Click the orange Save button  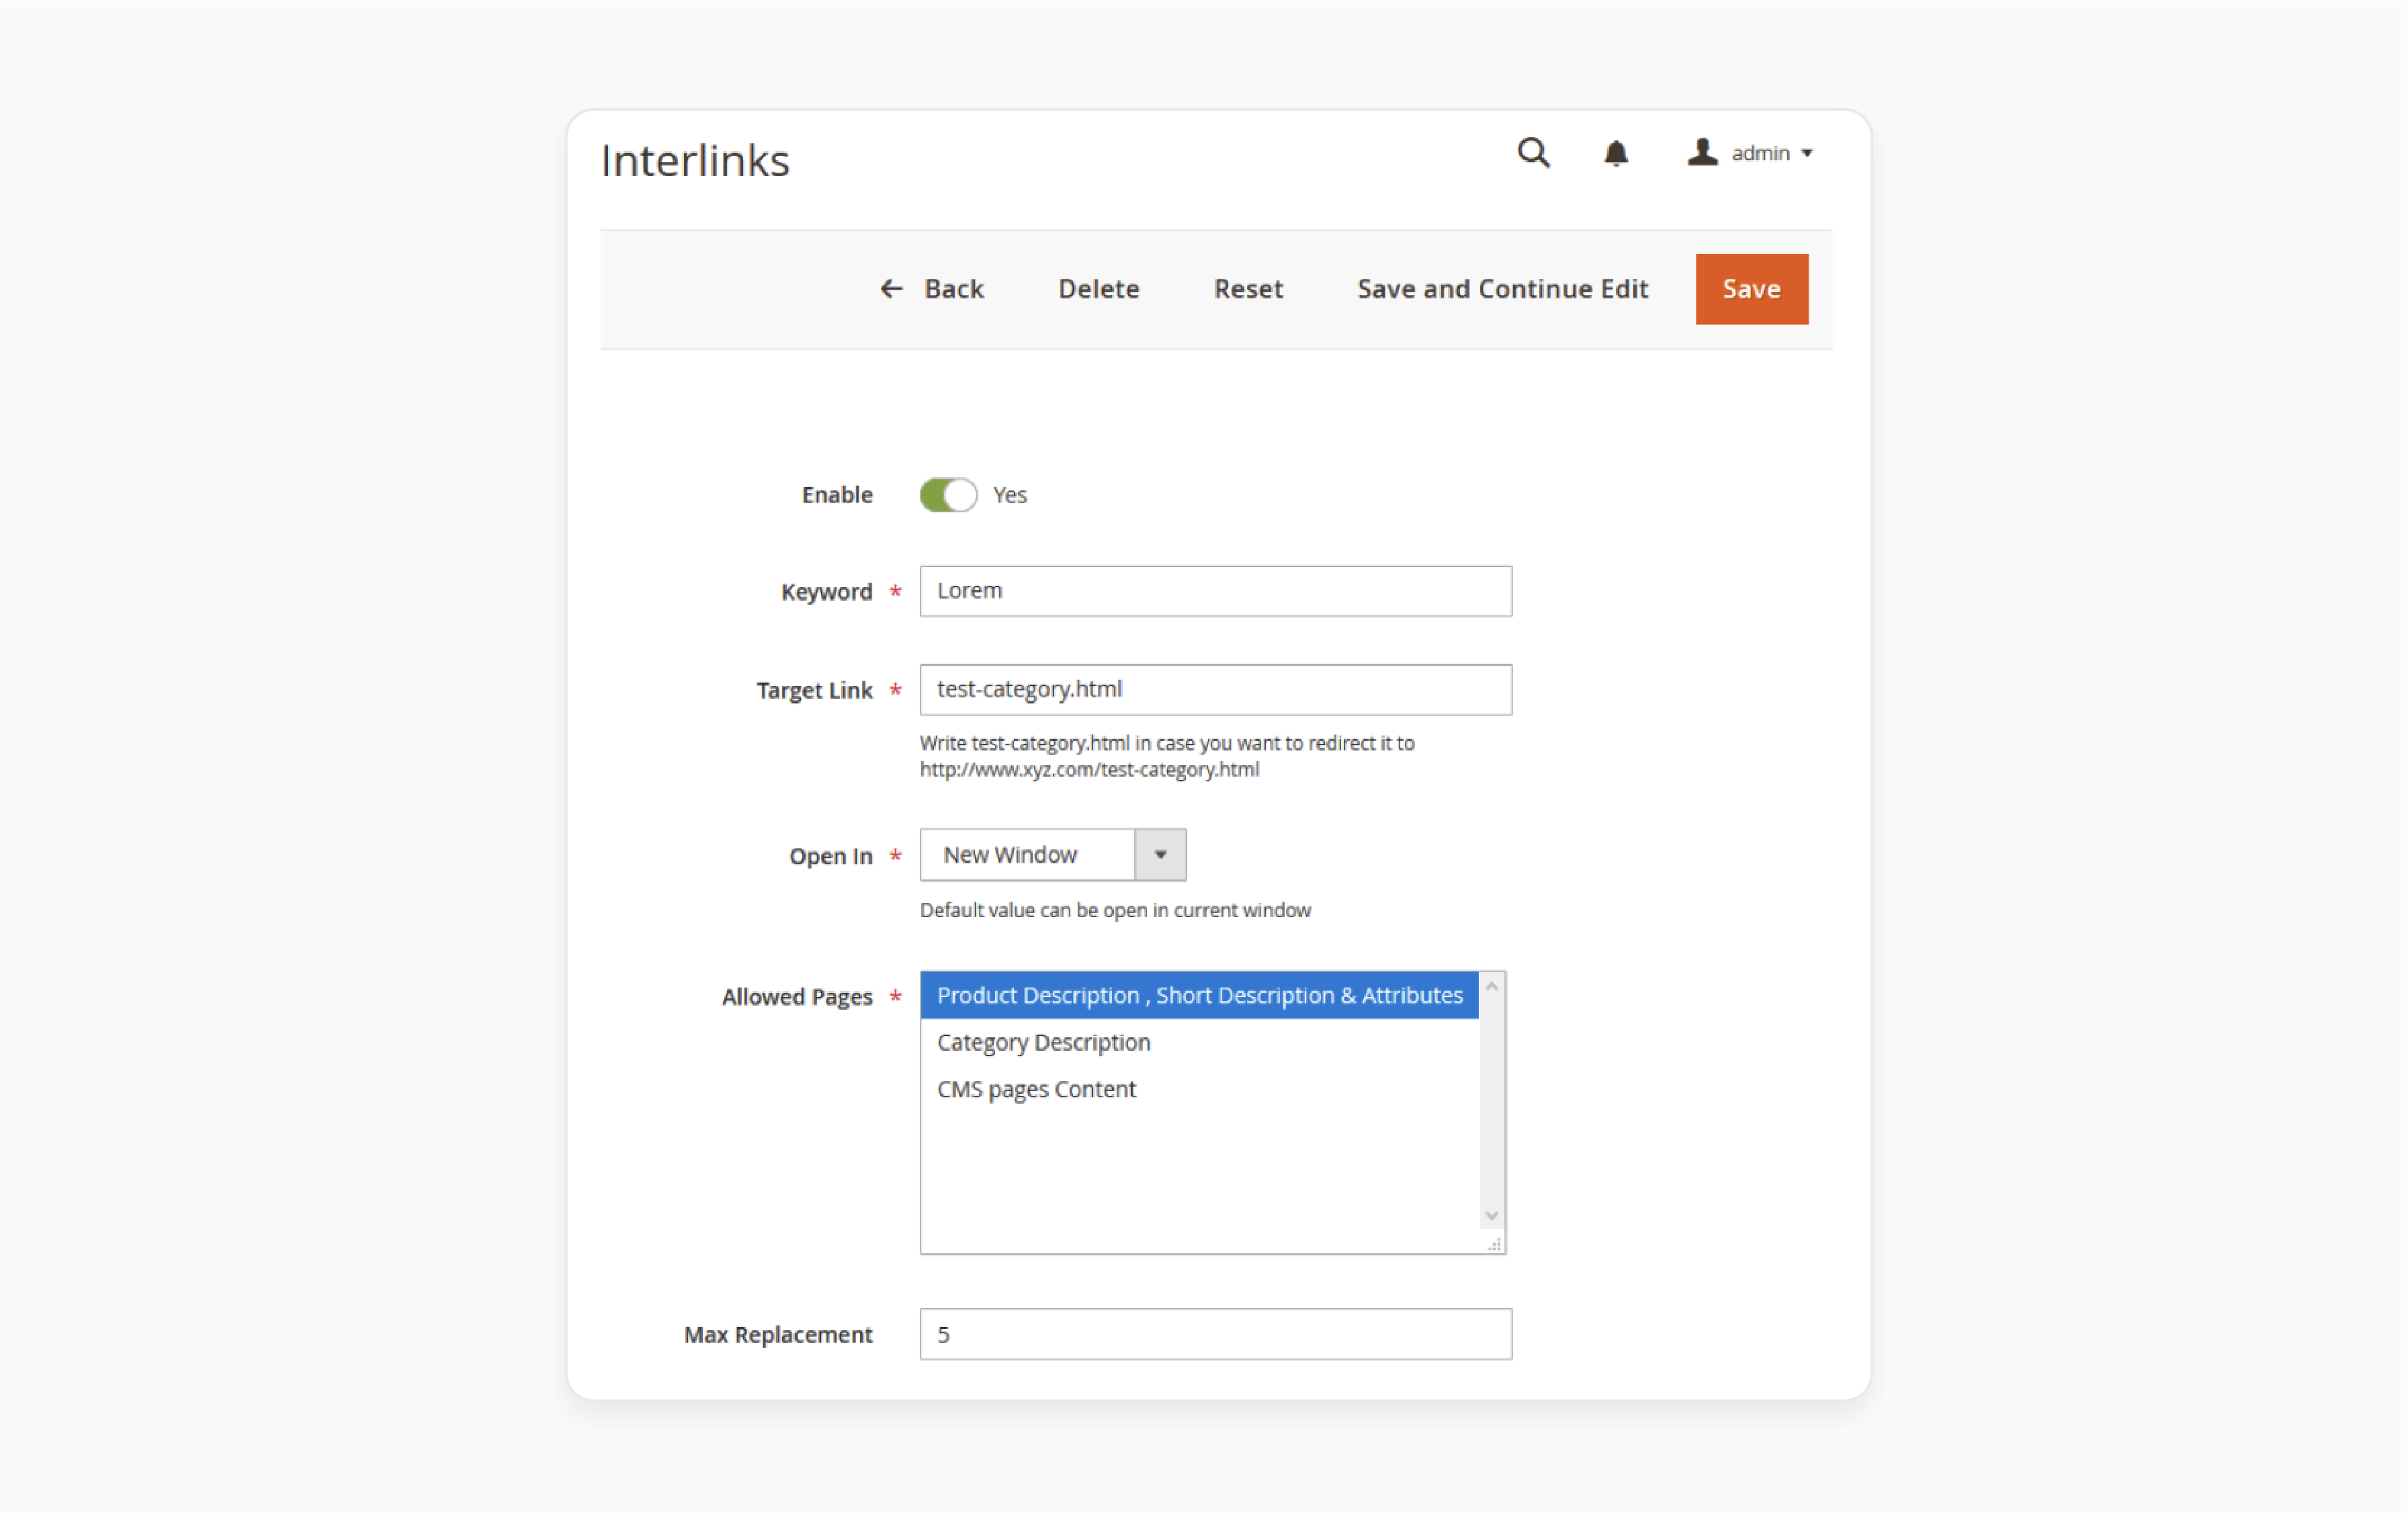[x=1751, y=289]
